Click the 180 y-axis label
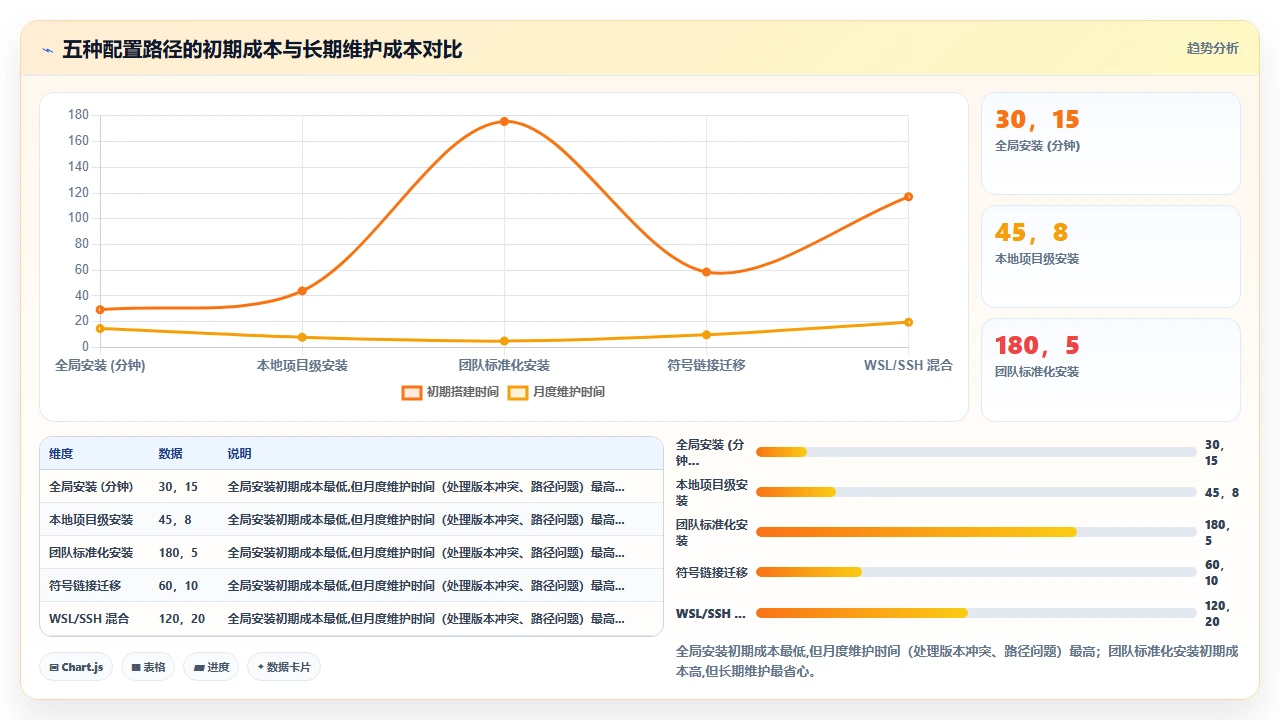1280x720 pixels. pos(79,115)
